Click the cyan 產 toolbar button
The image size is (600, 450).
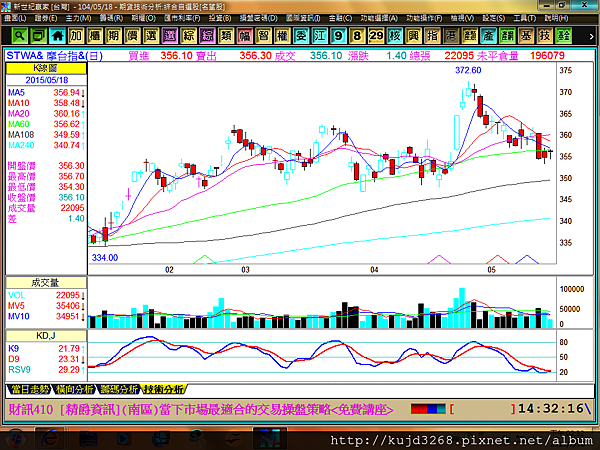click(489, 36)
